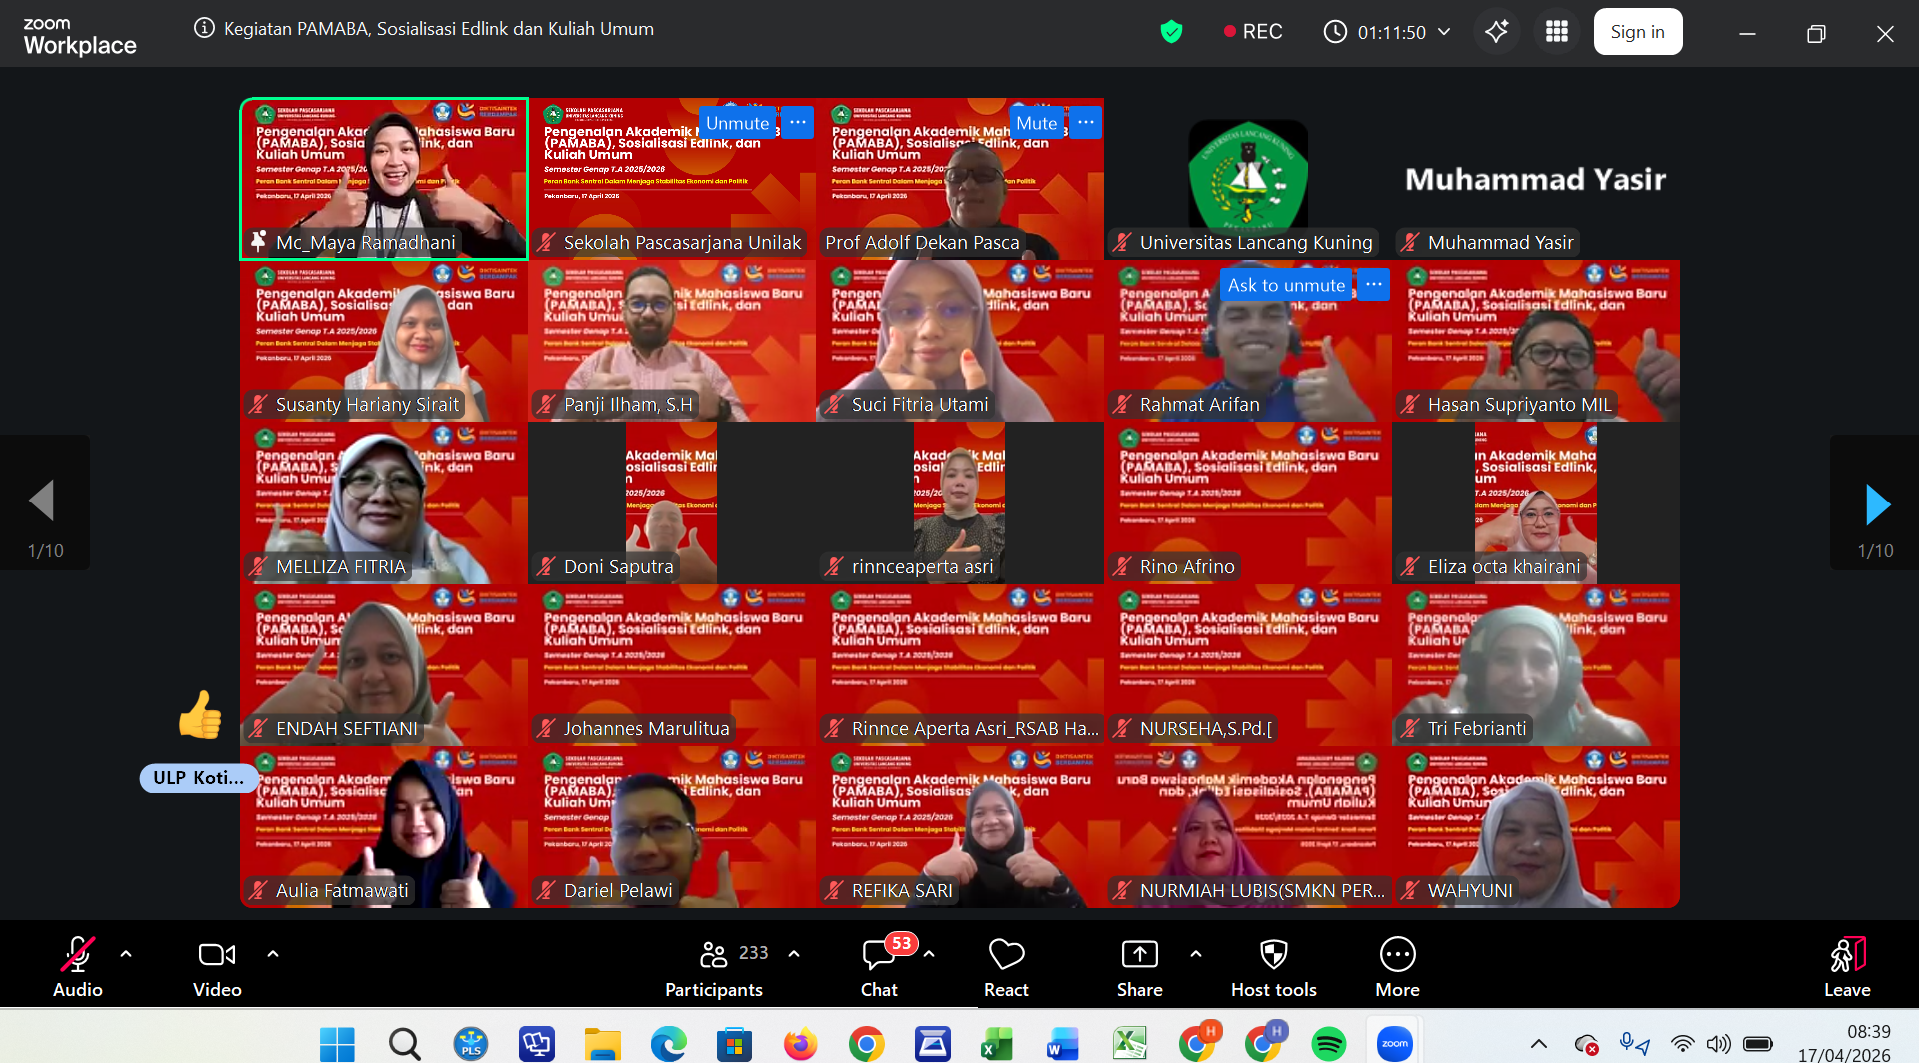Click the REC recording indicator
Screen dimensions: 1919x1063
click(x=1253, y=32)
